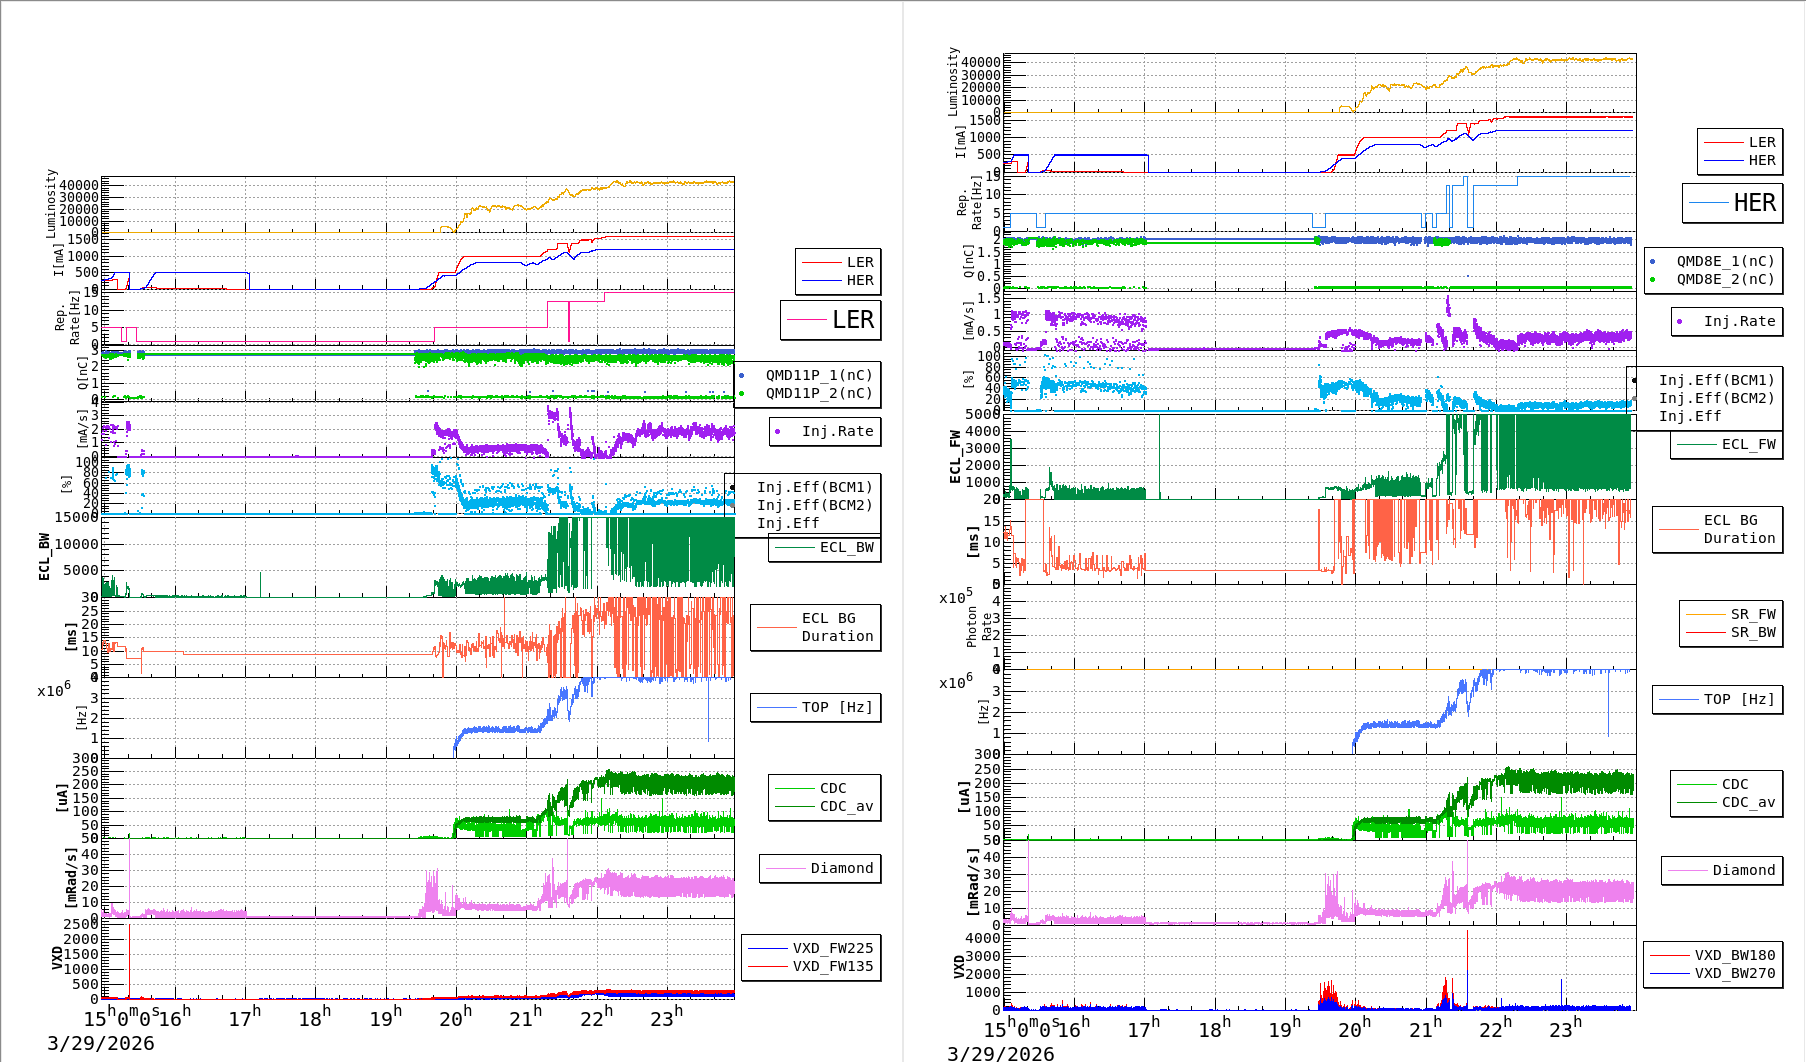Click the right panel's TOP [Hz] legend
1806x1062 pixels.
[1739, 699]
